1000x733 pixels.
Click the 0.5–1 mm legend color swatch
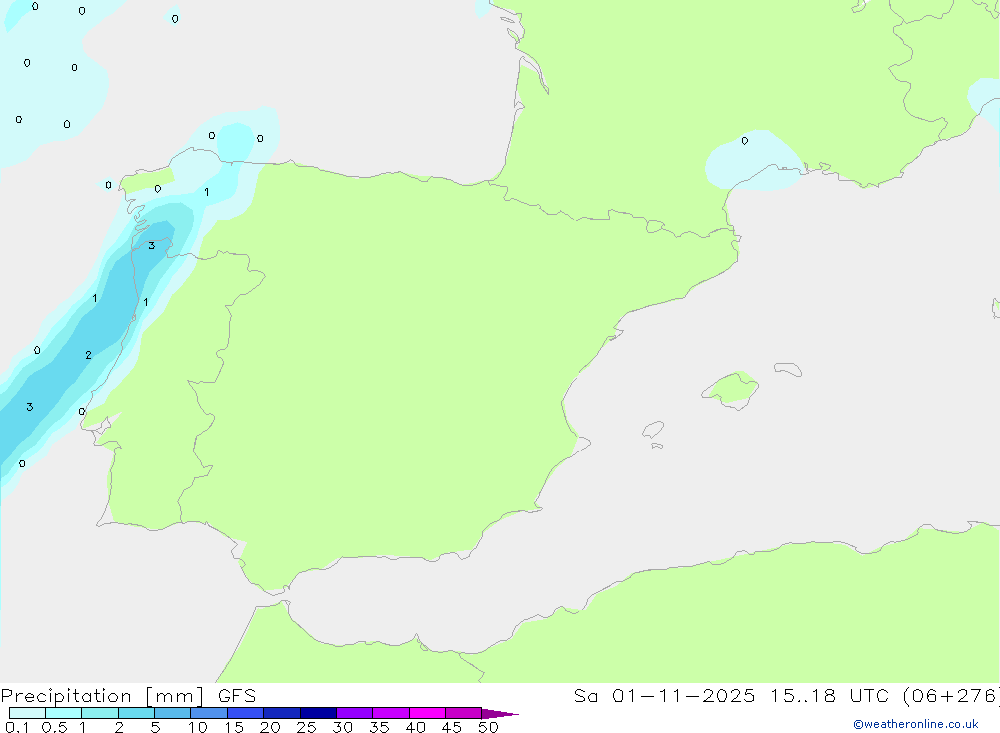(x=63, y=713)
